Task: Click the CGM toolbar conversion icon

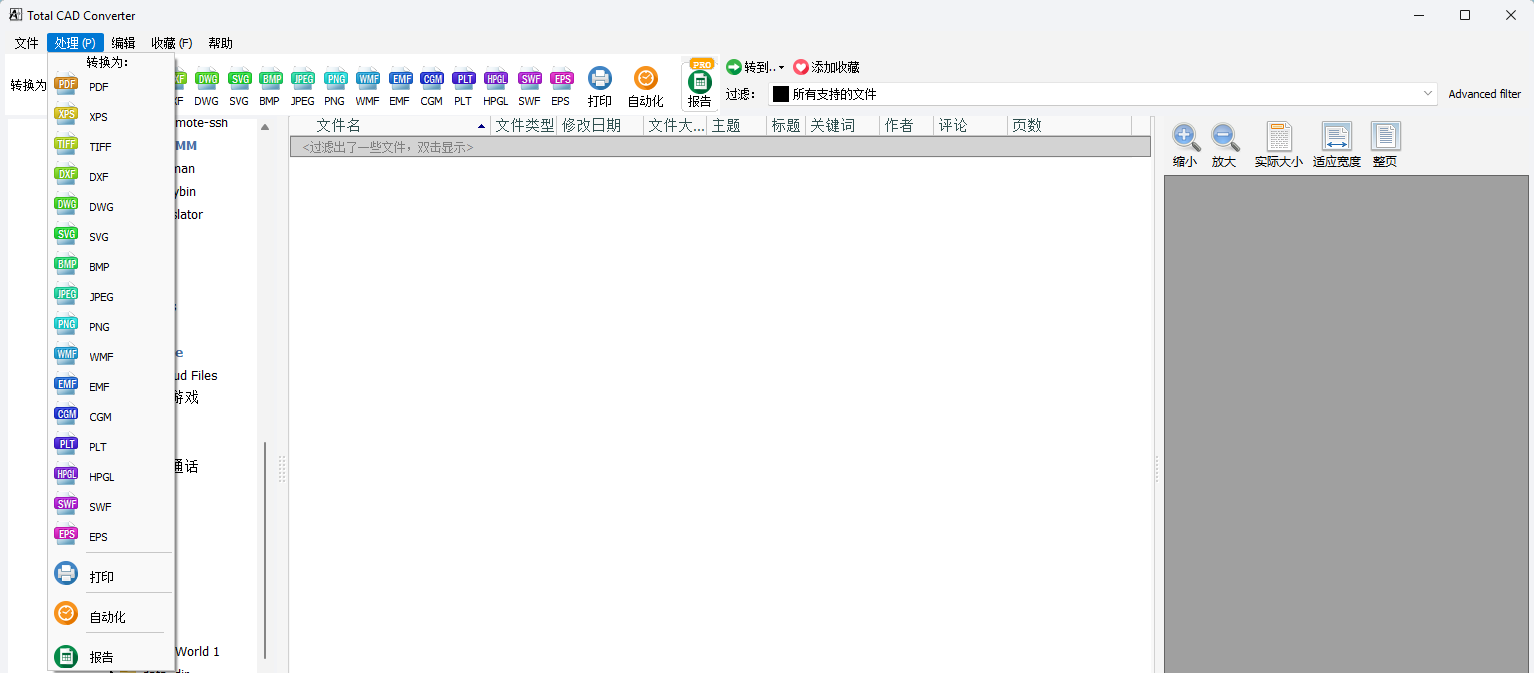Action: pyautogui.click(x=432, y=87)
